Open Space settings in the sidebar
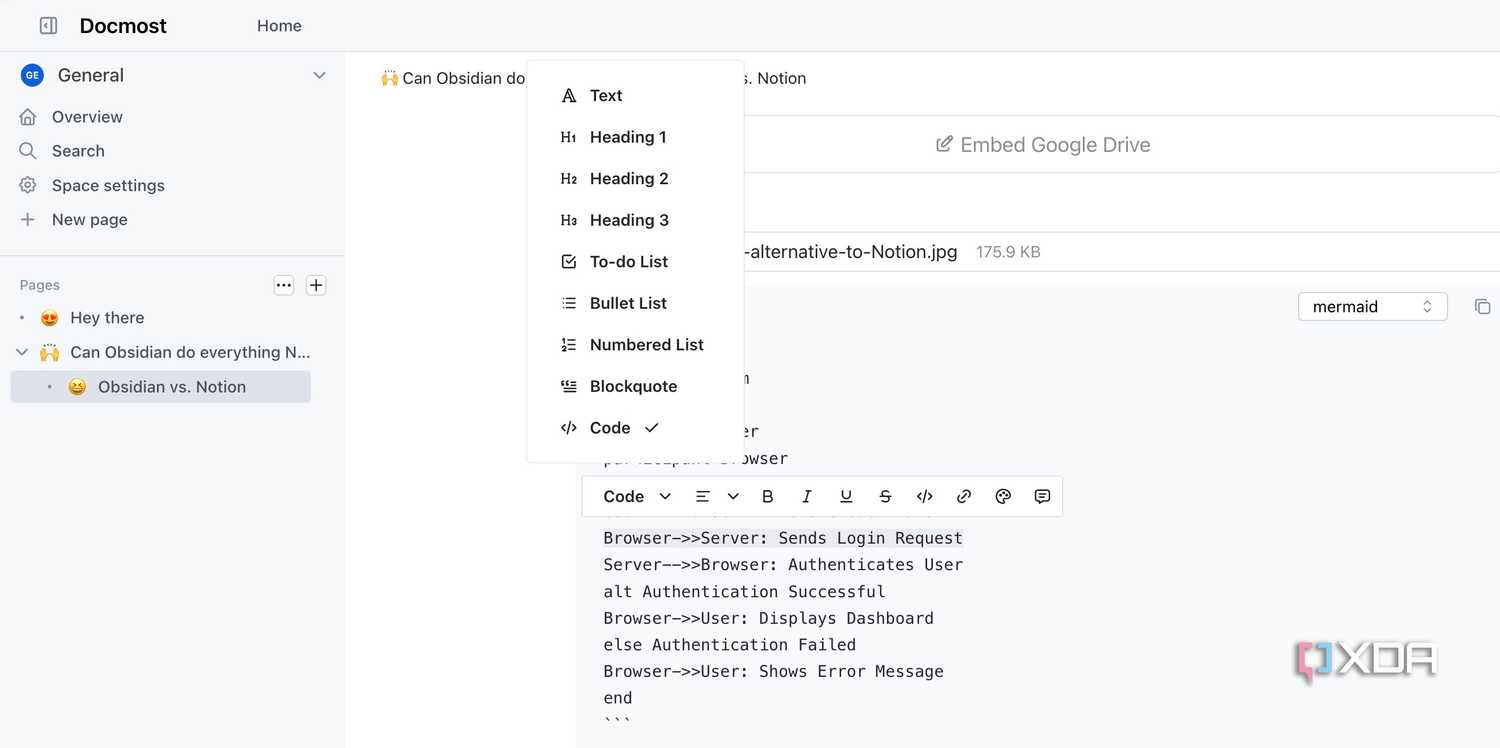Image resolution: width=1500 pixels, height=748 pixels. [108, 185]
